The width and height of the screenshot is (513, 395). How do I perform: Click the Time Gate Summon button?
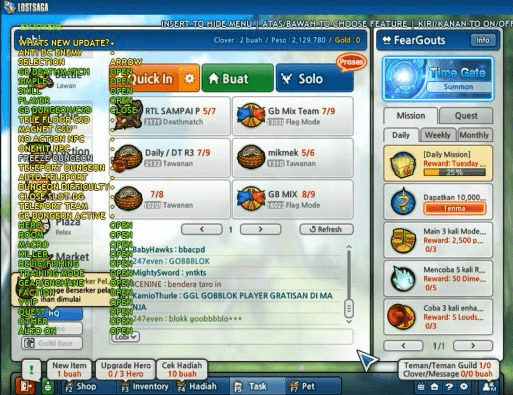pos(458,87)
